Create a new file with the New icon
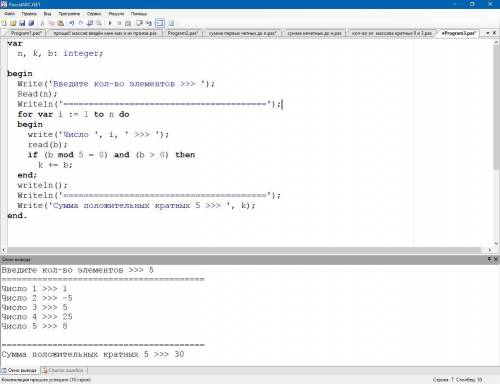 pyautogui.click(x=4, y=23)
